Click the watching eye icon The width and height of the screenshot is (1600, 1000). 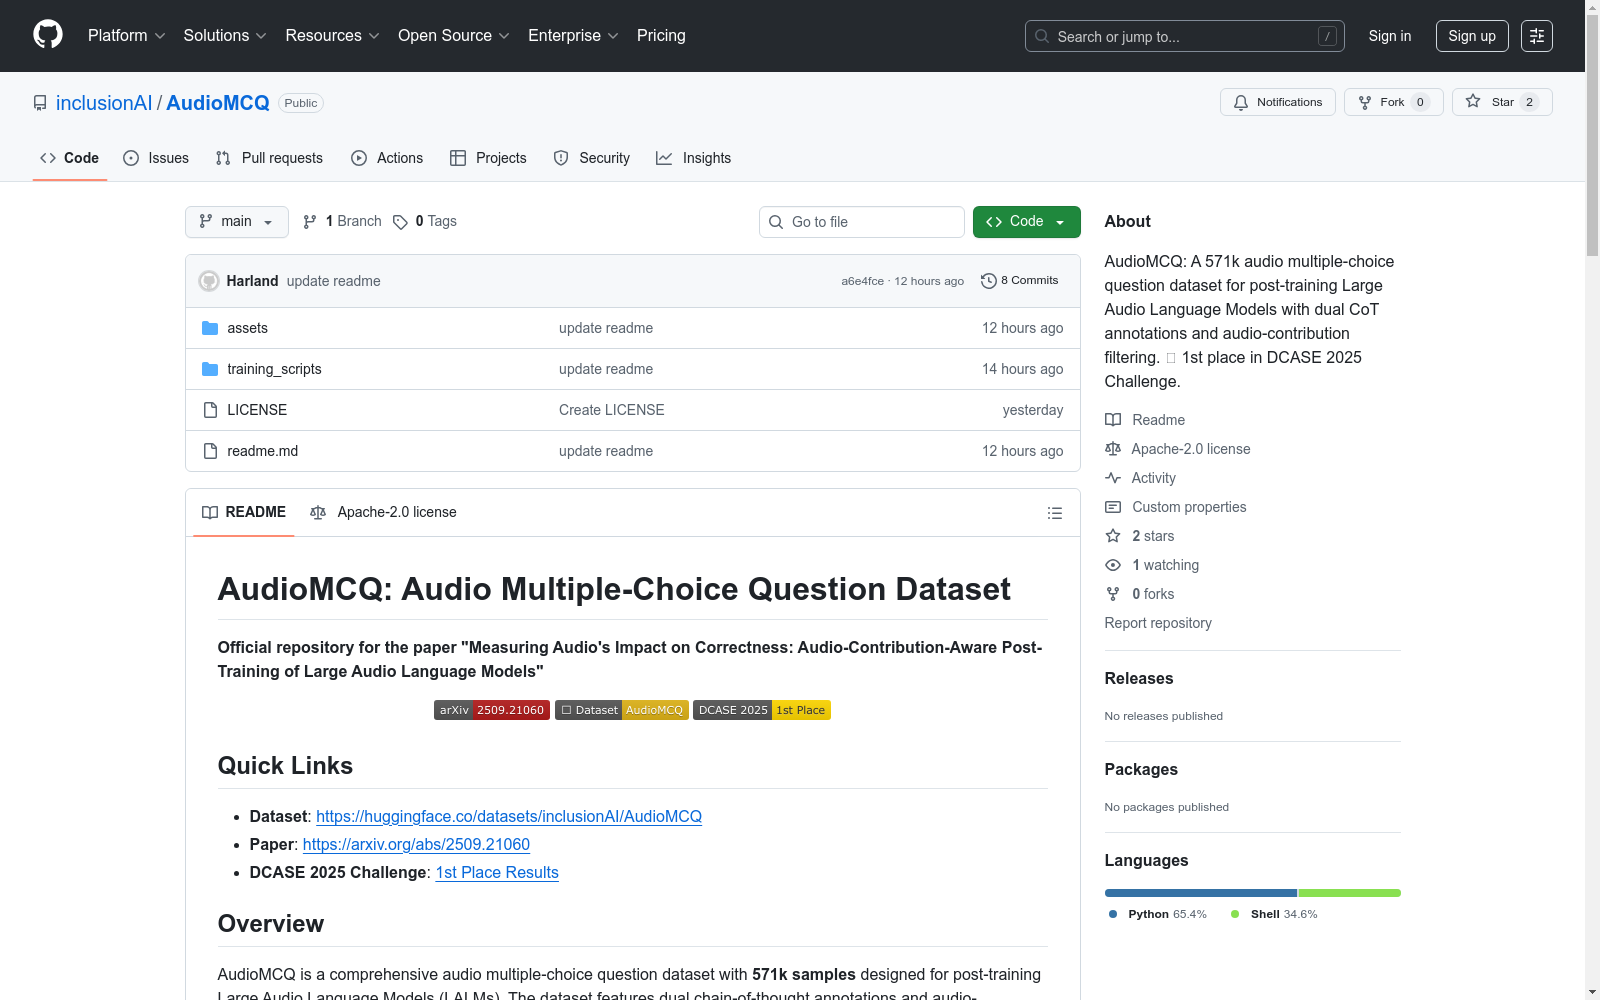1113,565
